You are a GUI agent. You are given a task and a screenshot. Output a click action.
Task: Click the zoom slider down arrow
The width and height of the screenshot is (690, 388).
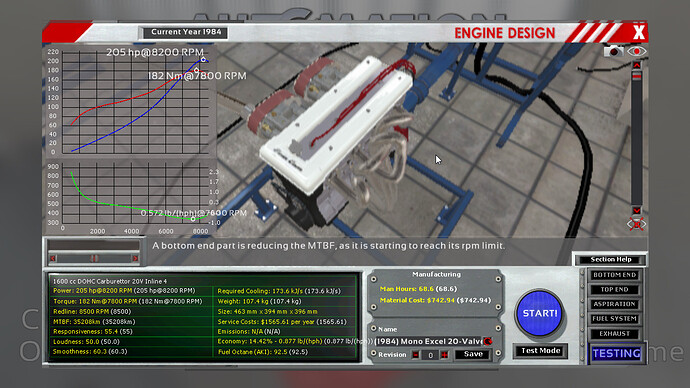pos(636,210)
